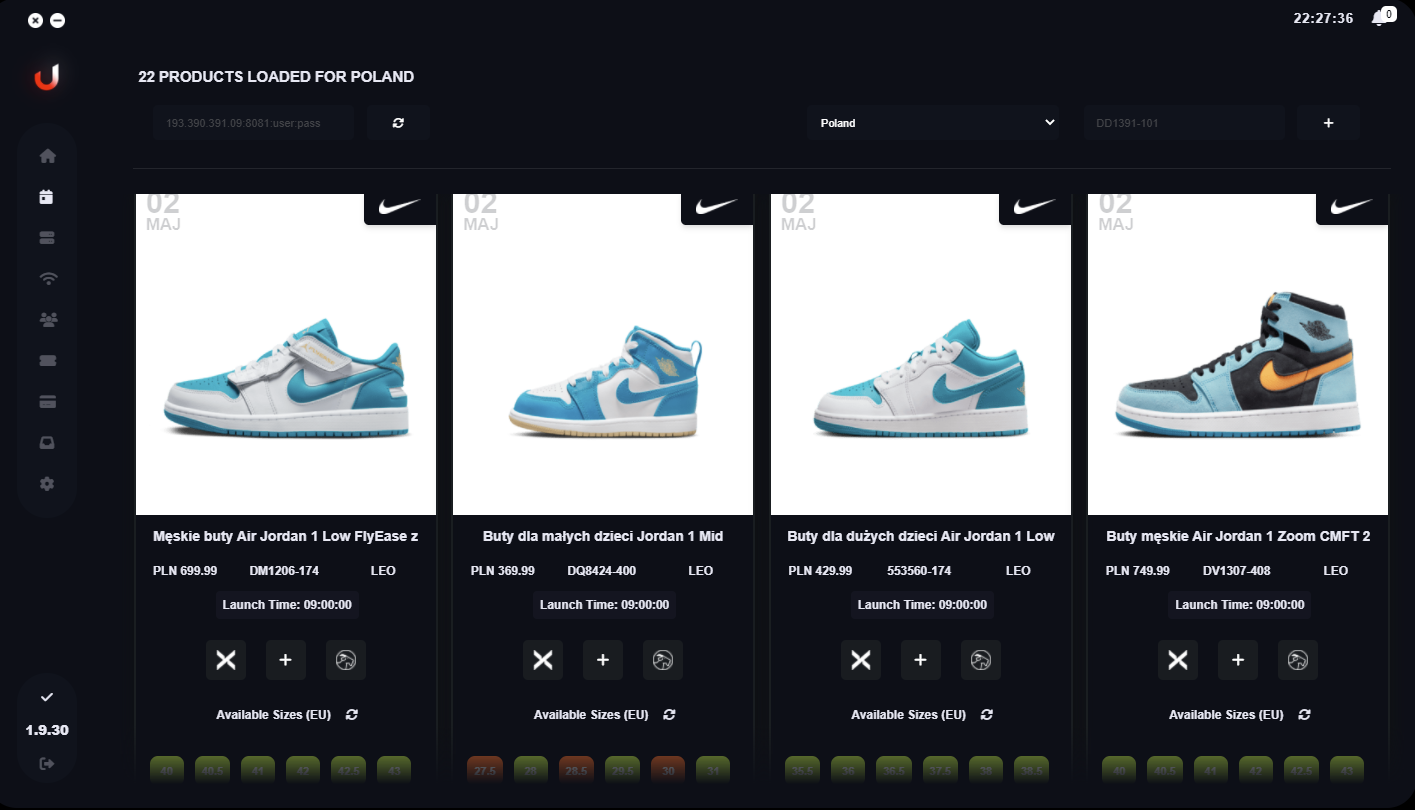Click the X icon under DM1206-174
Image resolution: width=1415 pixels, height=810 pixels.
(x=226, y=660)
